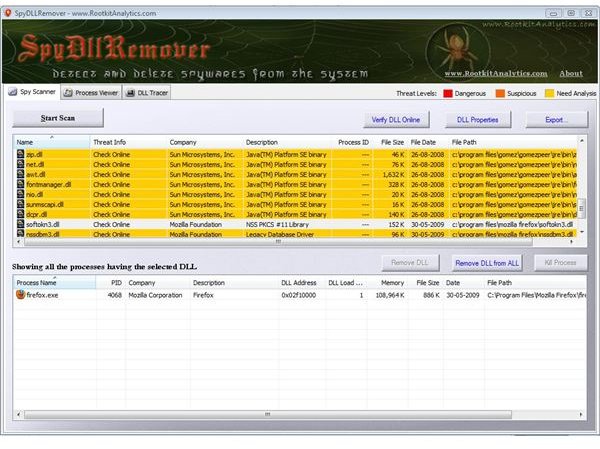Select the fontmanager.dll row name

(x=49, y=184)
